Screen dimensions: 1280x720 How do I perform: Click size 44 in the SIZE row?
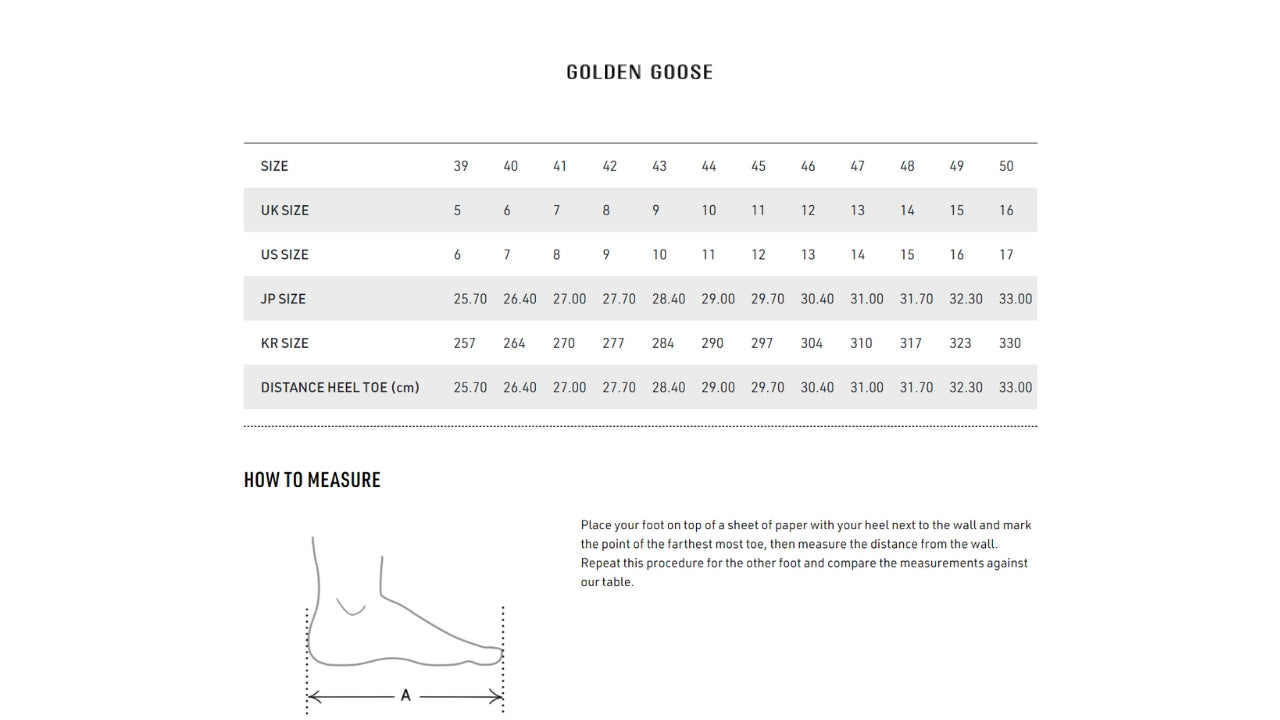tap(709, 166)
